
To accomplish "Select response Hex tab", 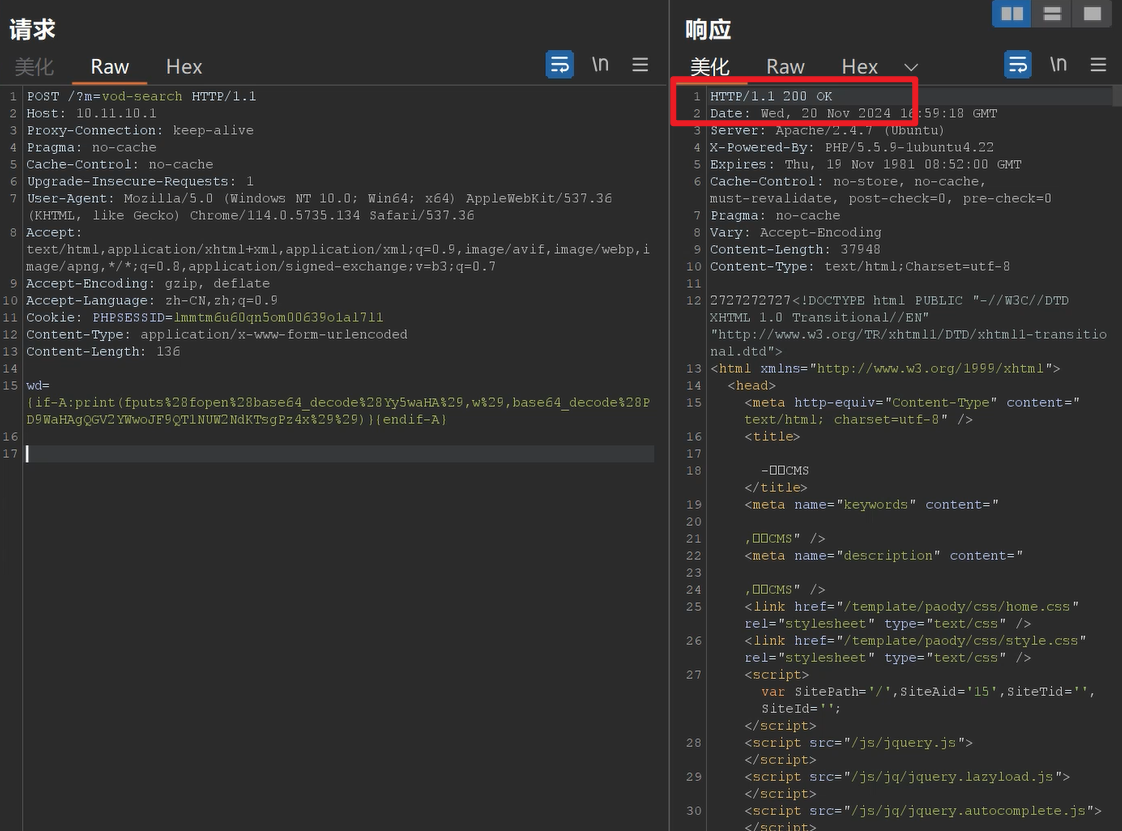I will tap(859, 67).
